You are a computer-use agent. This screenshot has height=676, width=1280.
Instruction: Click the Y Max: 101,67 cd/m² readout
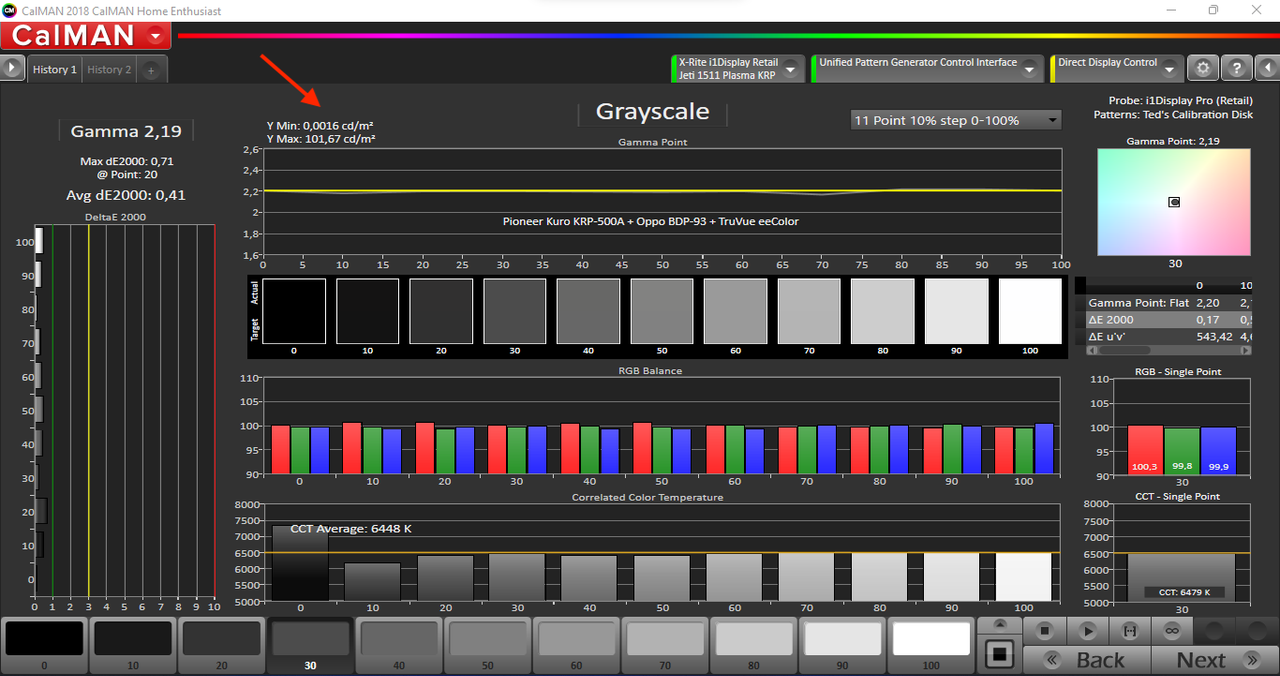tap(321, 139)
